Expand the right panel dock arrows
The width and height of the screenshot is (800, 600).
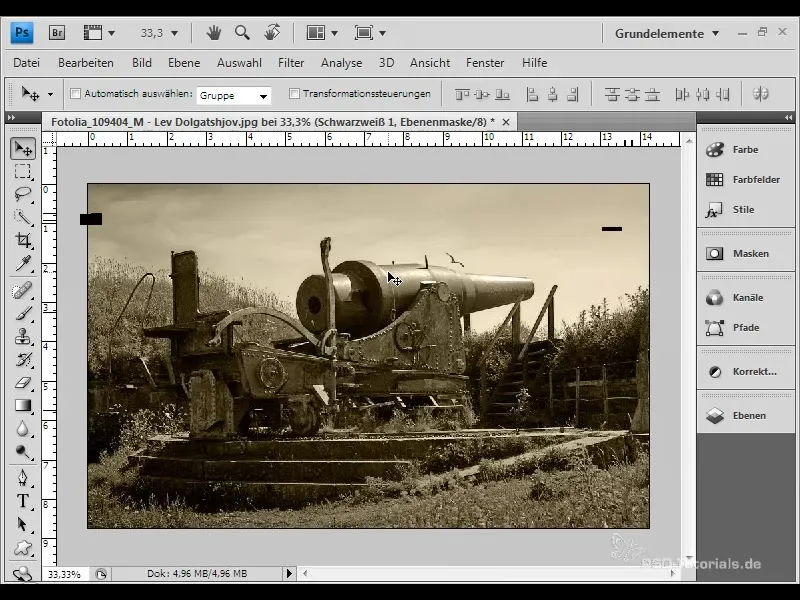tap(788, 118)
